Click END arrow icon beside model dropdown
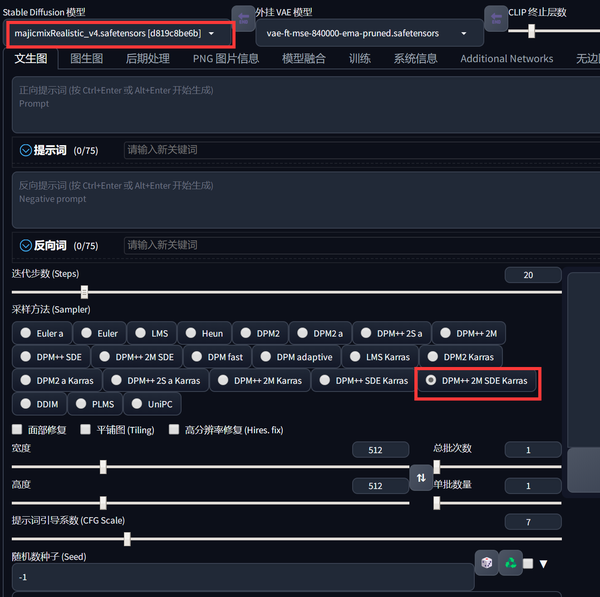600x597 pixels. pyautogui.click(x=243, y=18)
